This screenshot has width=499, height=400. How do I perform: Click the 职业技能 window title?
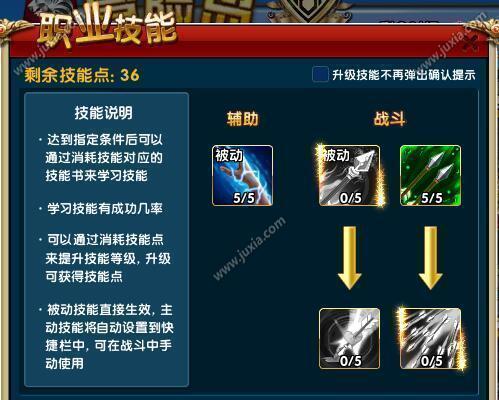(x=107, y=30)
